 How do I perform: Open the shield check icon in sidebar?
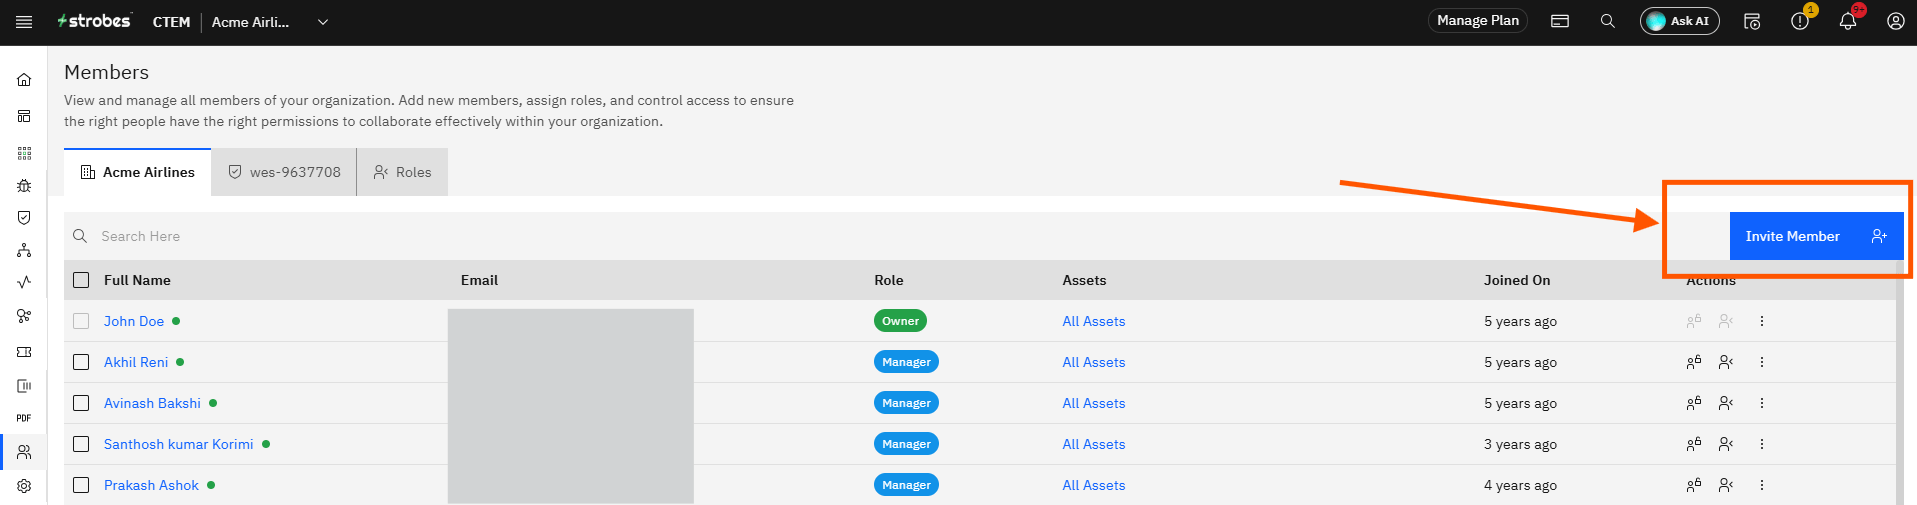(x=24, y=218)
